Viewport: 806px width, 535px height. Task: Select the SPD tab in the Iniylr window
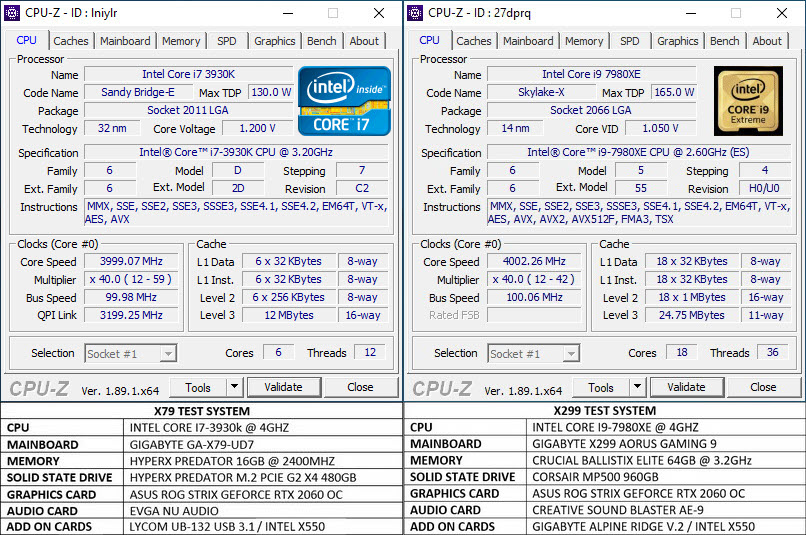227,41
